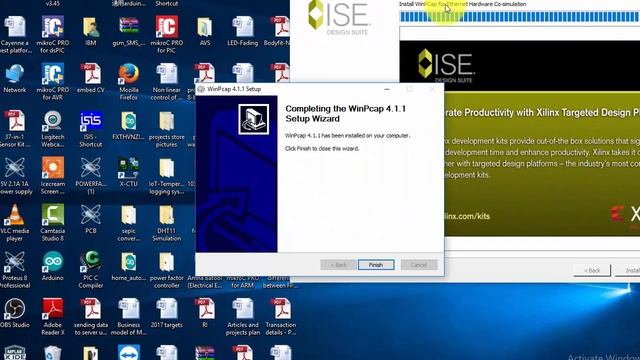Launch X-CTU from desktop
640x360 pixels.
(129, 172)
